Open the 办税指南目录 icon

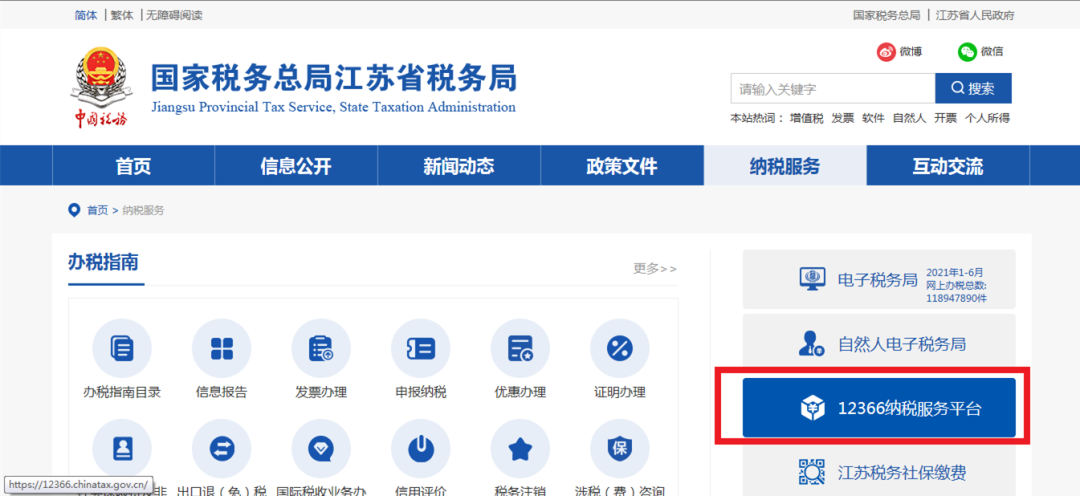pos(122,349)
